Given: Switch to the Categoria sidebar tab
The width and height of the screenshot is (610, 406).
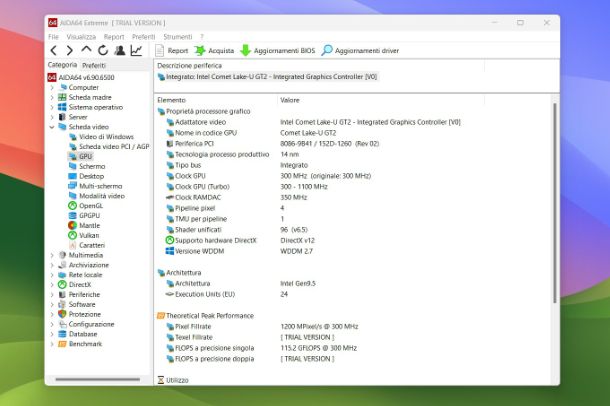Looking at the screenshot, I should pyautogui.click(x=62, y=65).
